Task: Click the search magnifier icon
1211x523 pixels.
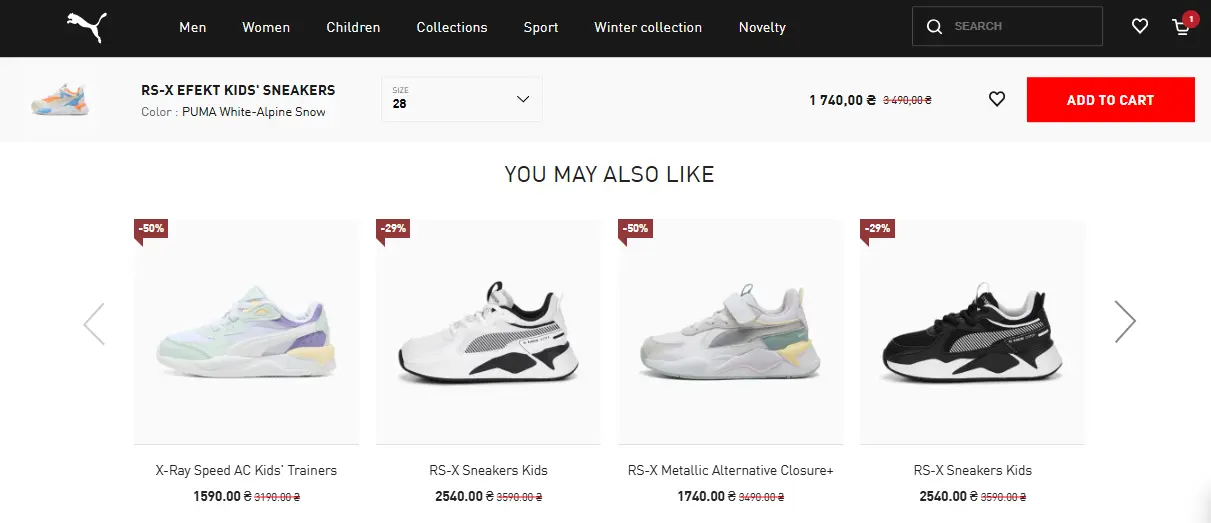Action: click(935, 27)
